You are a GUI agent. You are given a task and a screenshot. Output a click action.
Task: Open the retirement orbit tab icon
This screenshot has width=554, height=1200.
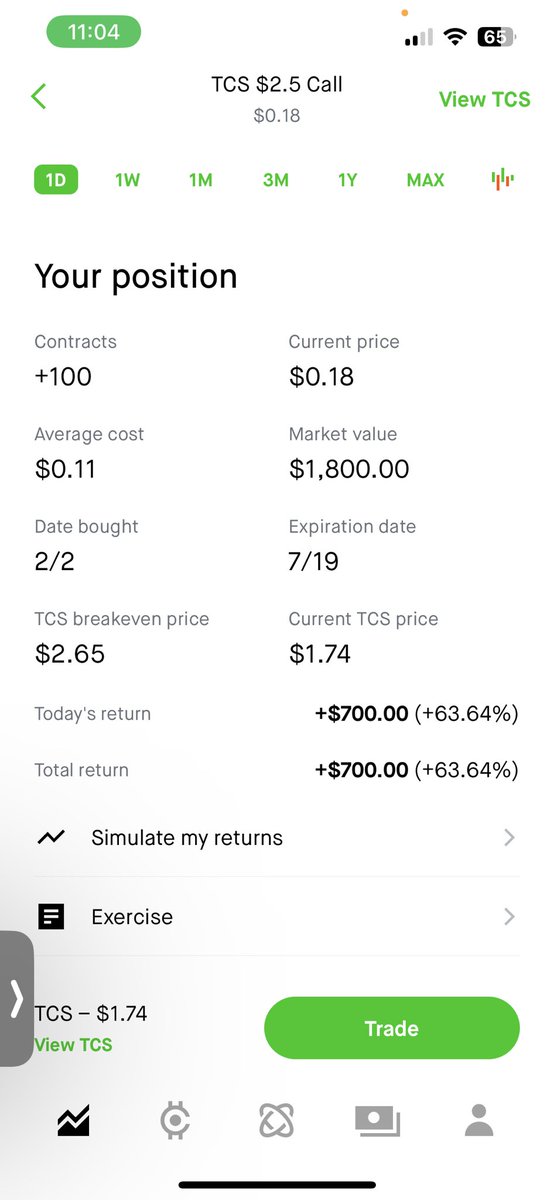[x=275, y=1121]
